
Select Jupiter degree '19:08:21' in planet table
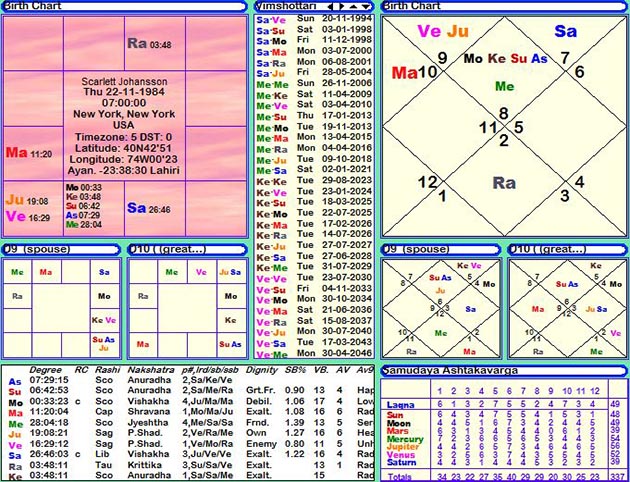pyautogui.click(x=49, y=433)
